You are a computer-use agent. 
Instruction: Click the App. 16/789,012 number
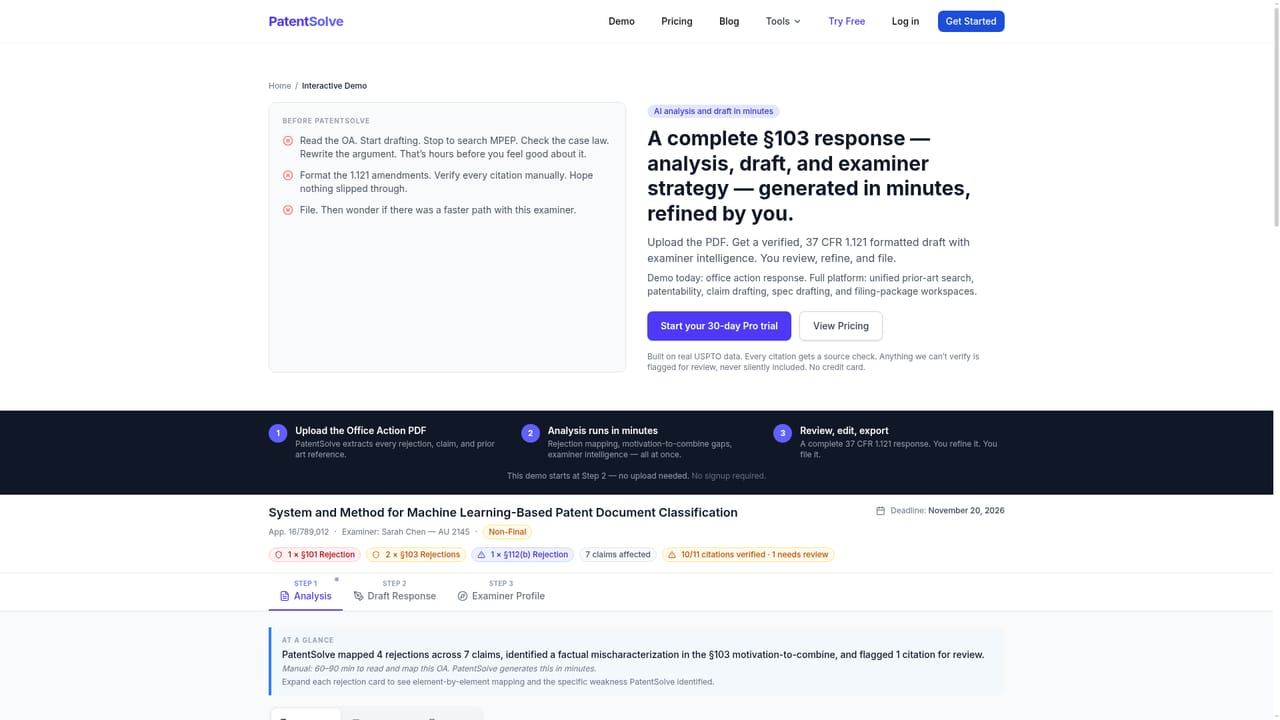(298, 532)
